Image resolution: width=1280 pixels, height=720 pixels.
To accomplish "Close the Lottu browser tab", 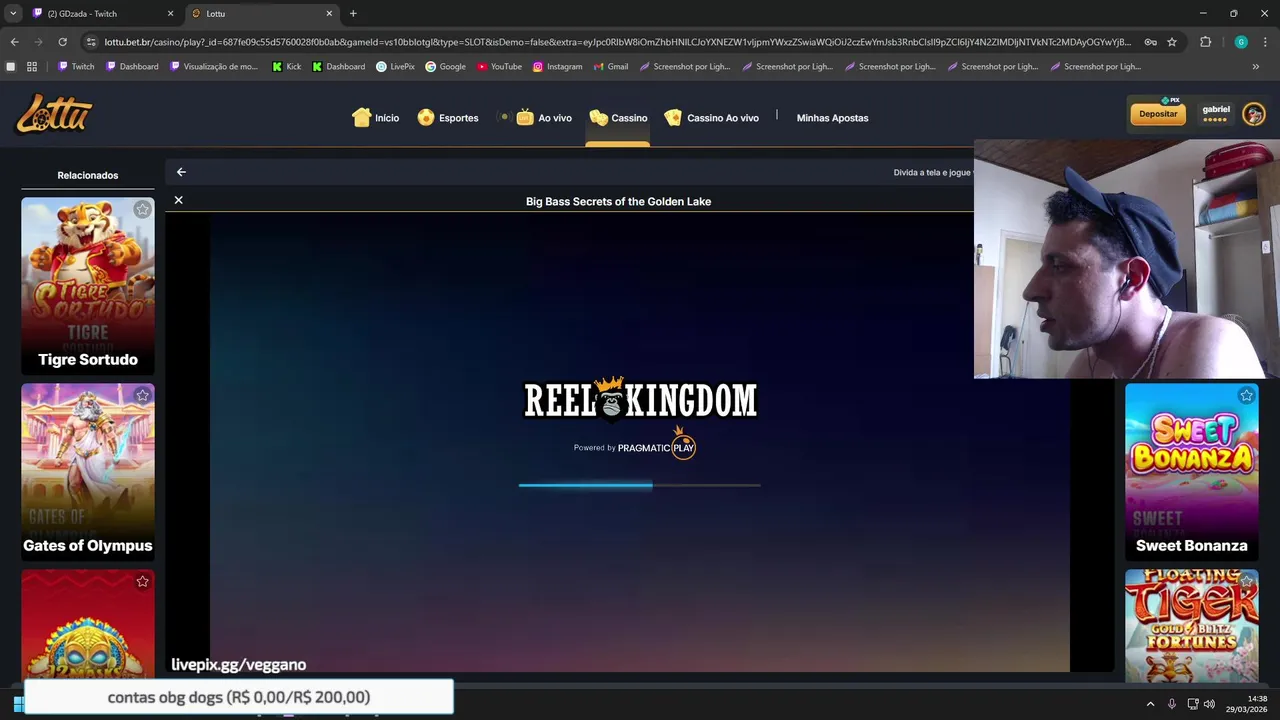I will pos(329,14).
